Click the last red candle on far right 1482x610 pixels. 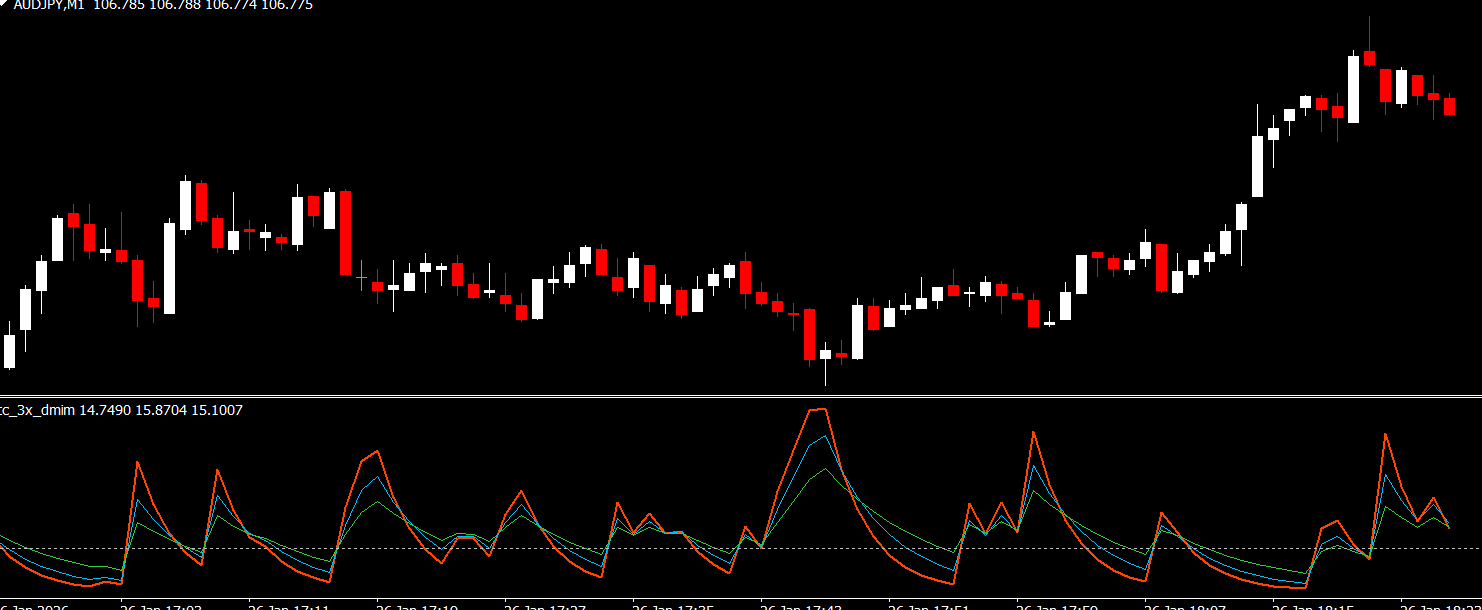[x=1449, y=106]
